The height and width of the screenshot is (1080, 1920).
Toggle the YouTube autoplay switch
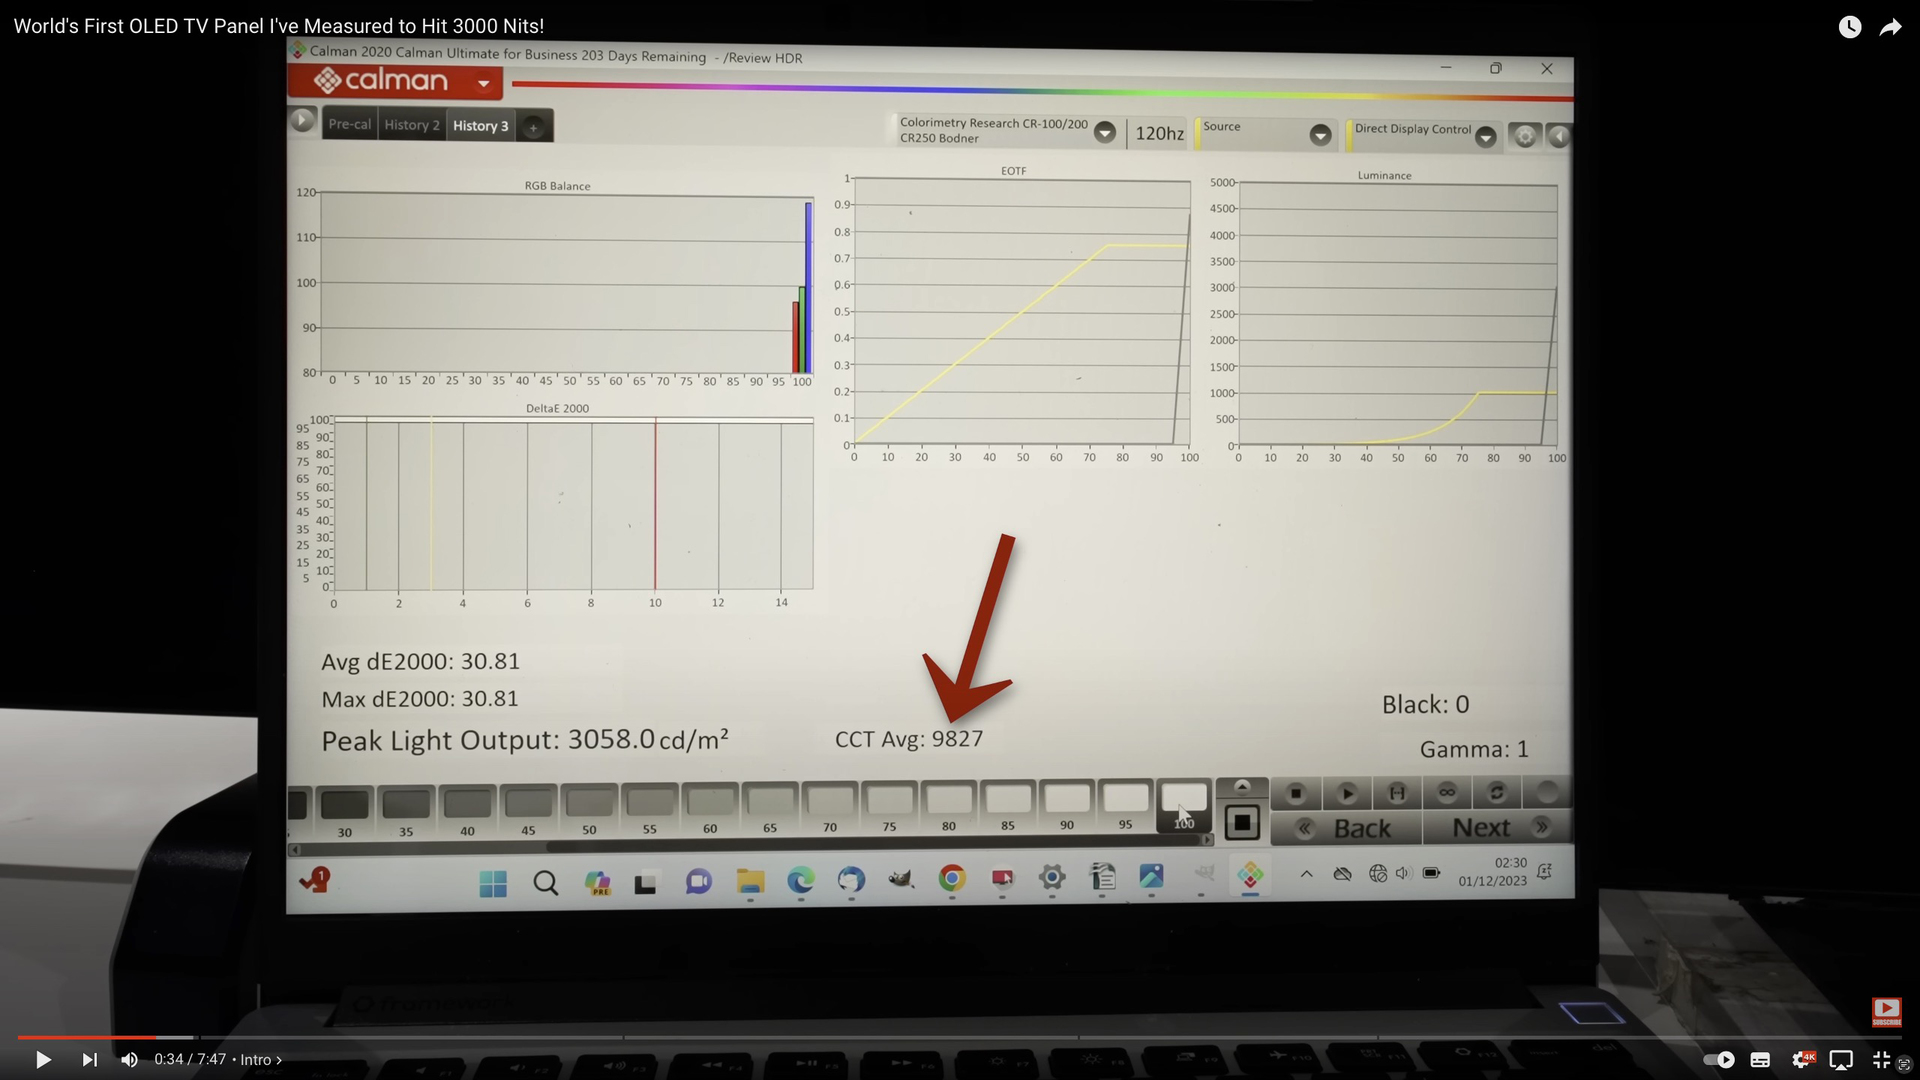1719,1060
